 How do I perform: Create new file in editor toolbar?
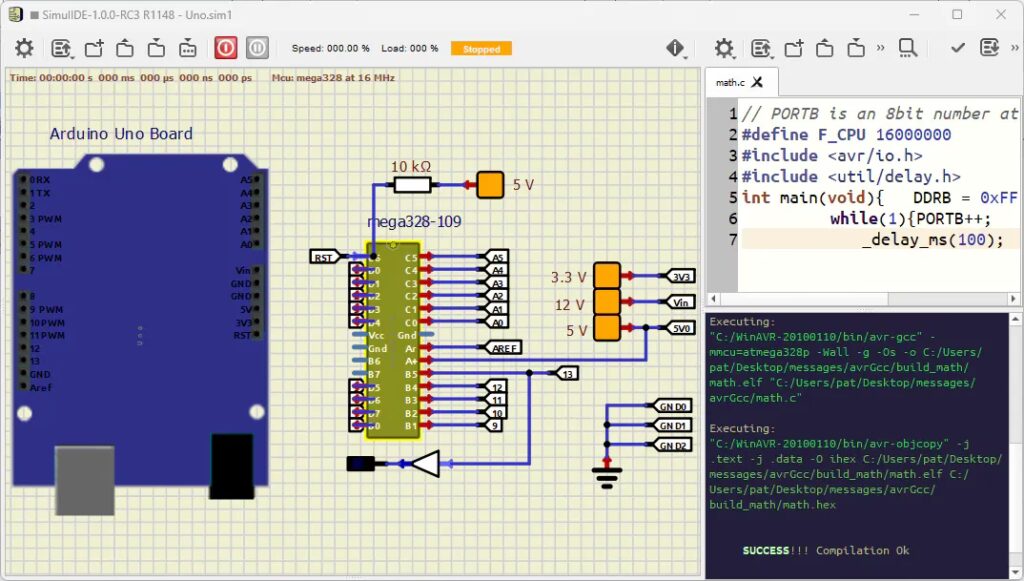click(x=794, y=48)
